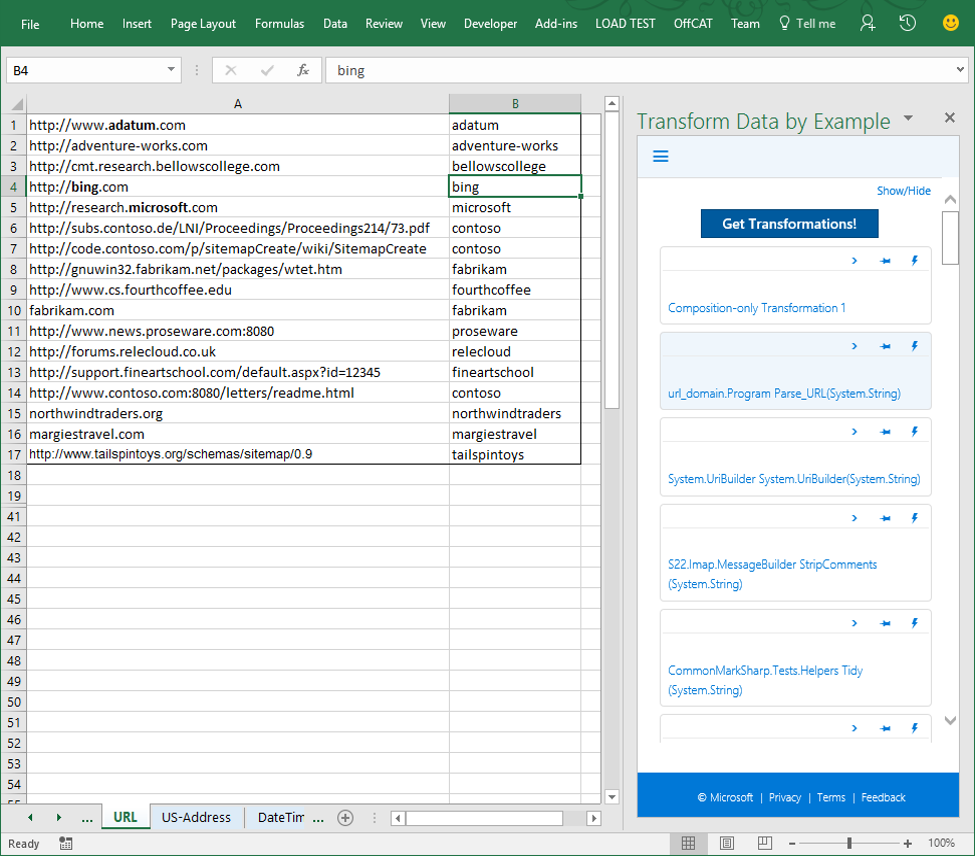Switch to the US-Address sheet tab

click(196, 818)
